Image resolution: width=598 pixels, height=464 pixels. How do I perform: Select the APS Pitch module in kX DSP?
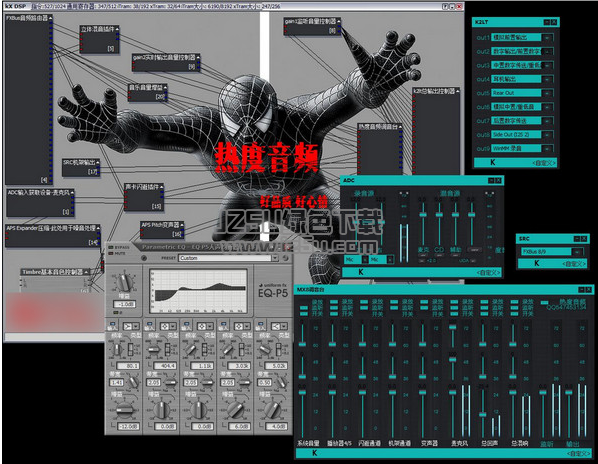162,230
